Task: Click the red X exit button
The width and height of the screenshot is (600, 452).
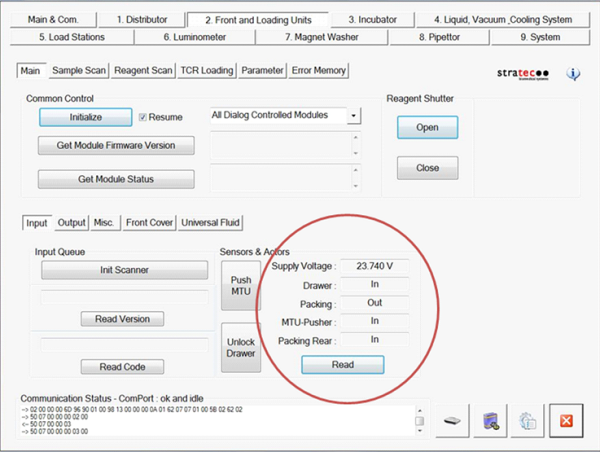Action: pos(564,421)
